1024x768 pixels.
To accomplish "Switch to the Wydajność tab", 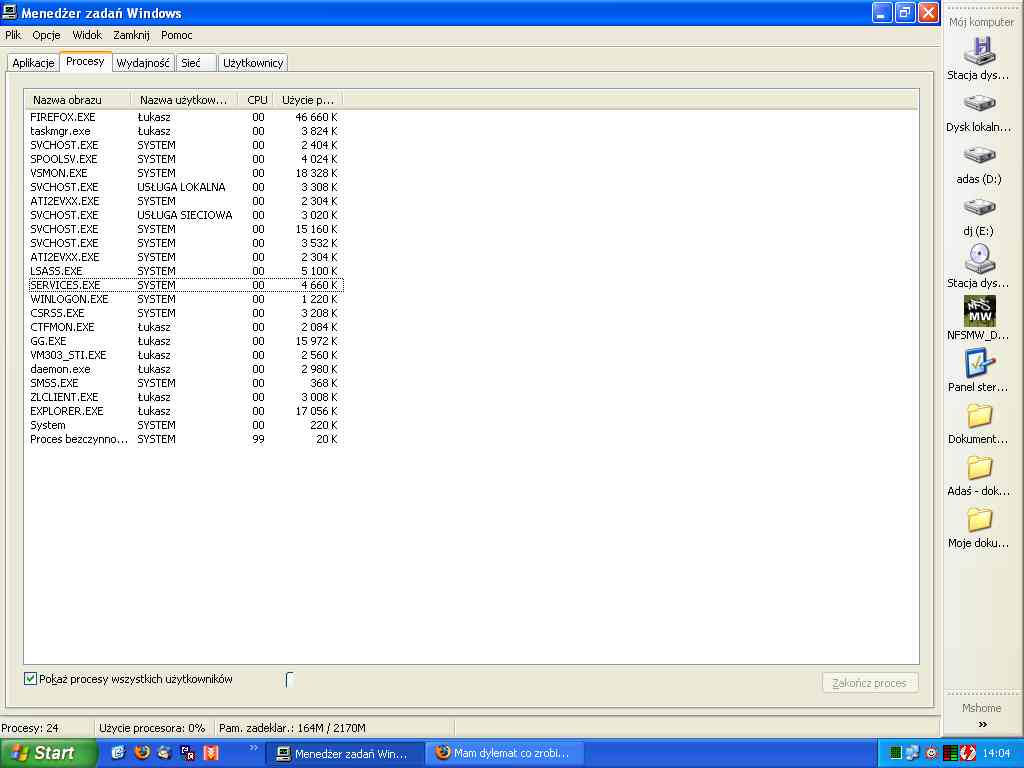I will click(x=143, y=63).
